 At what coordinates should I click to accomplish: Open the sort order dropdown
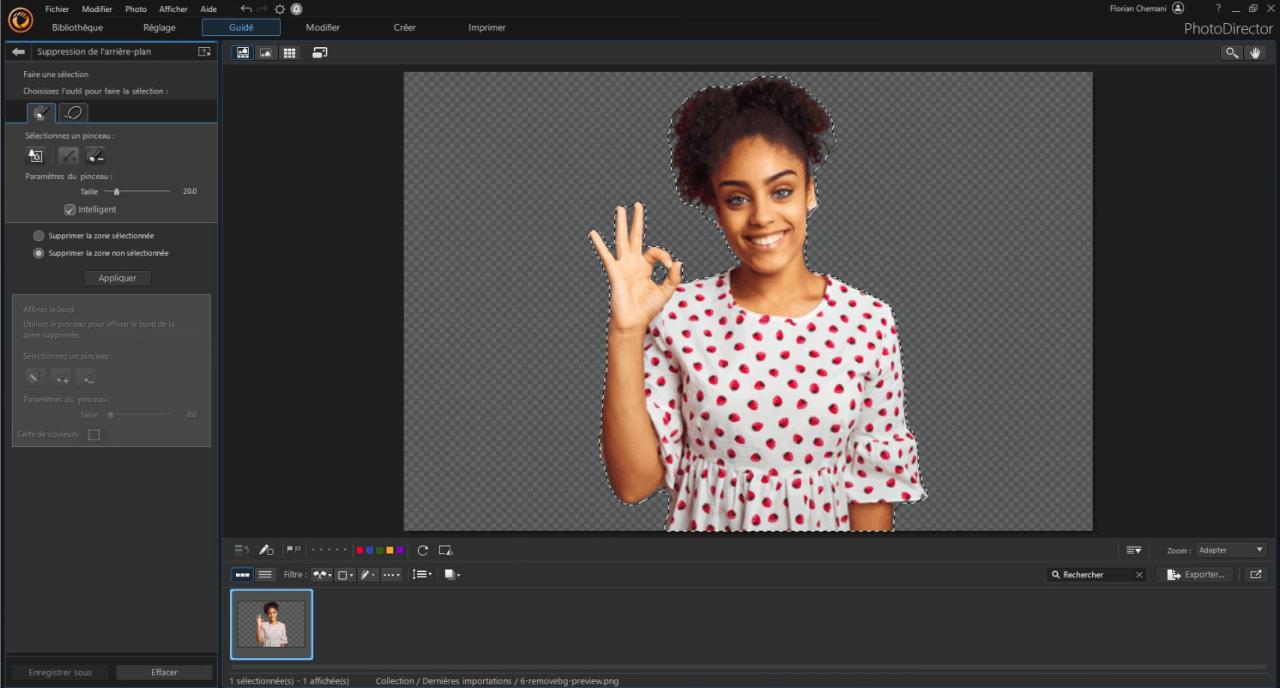coord(422,575)
